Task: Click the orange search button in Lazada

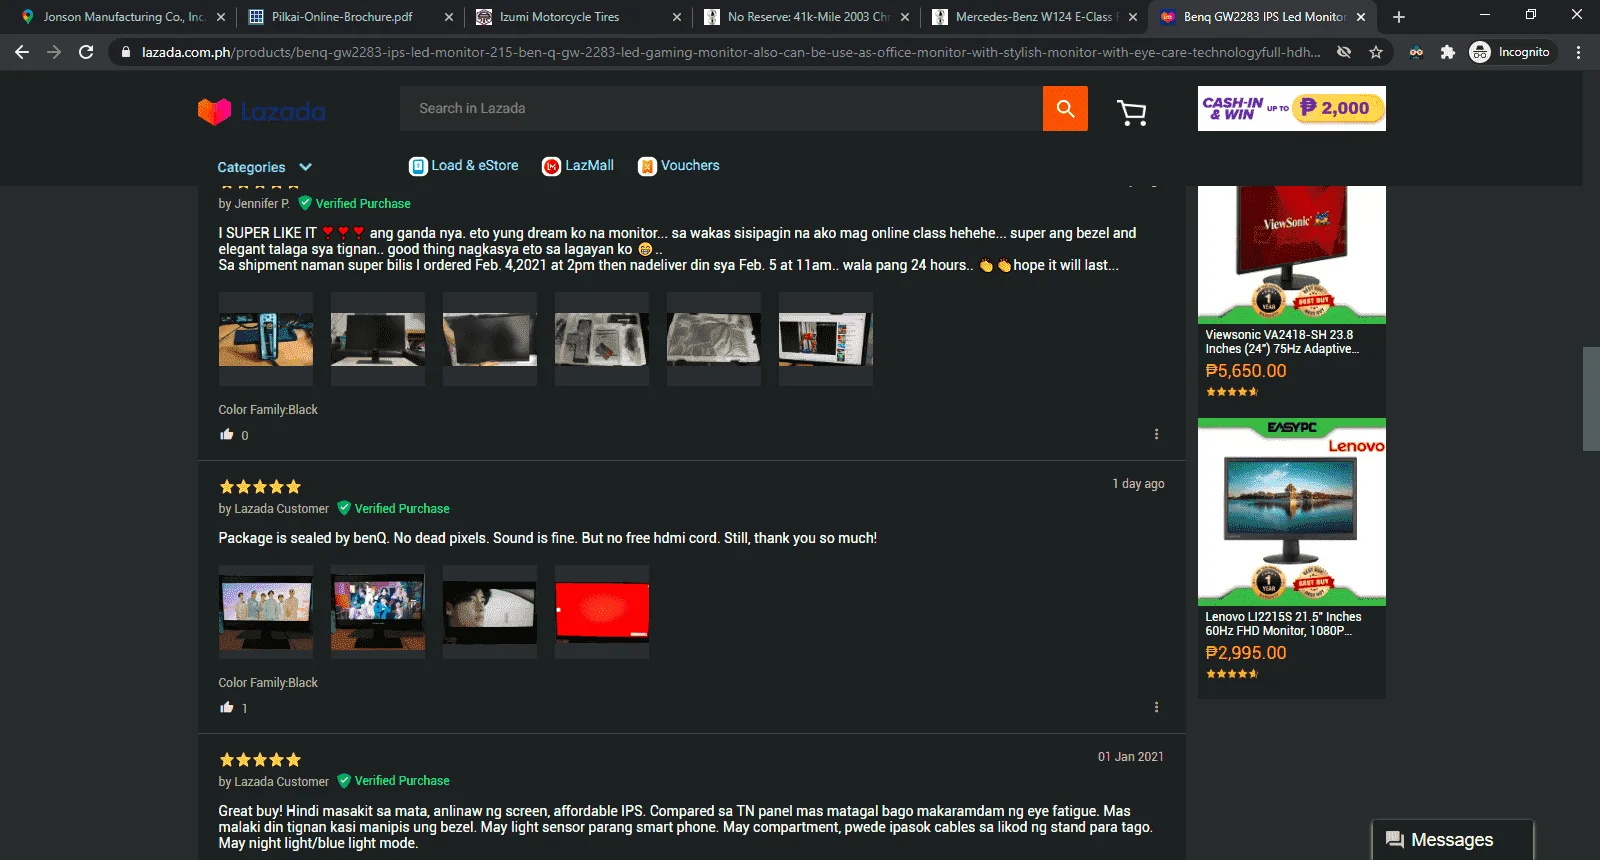Action: click(1065, 108)
